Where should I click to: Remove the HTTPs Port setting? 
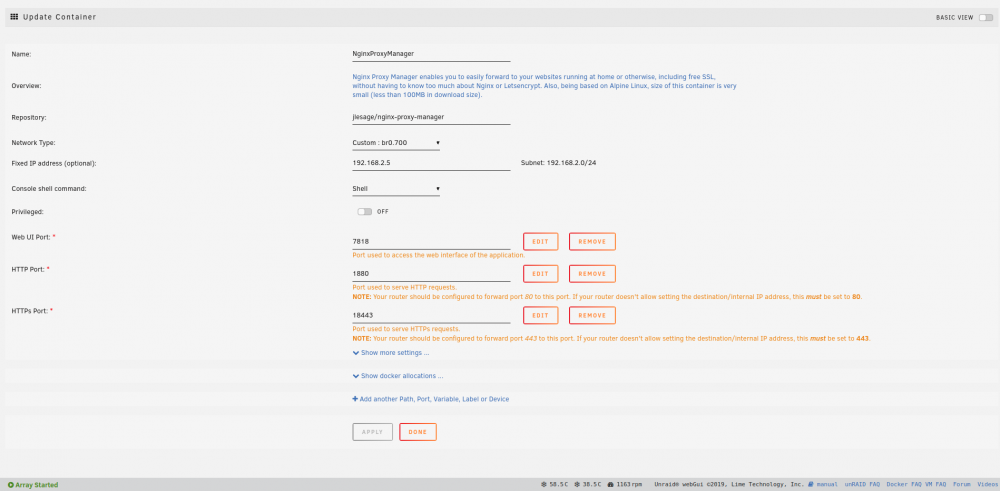point(592,316)
